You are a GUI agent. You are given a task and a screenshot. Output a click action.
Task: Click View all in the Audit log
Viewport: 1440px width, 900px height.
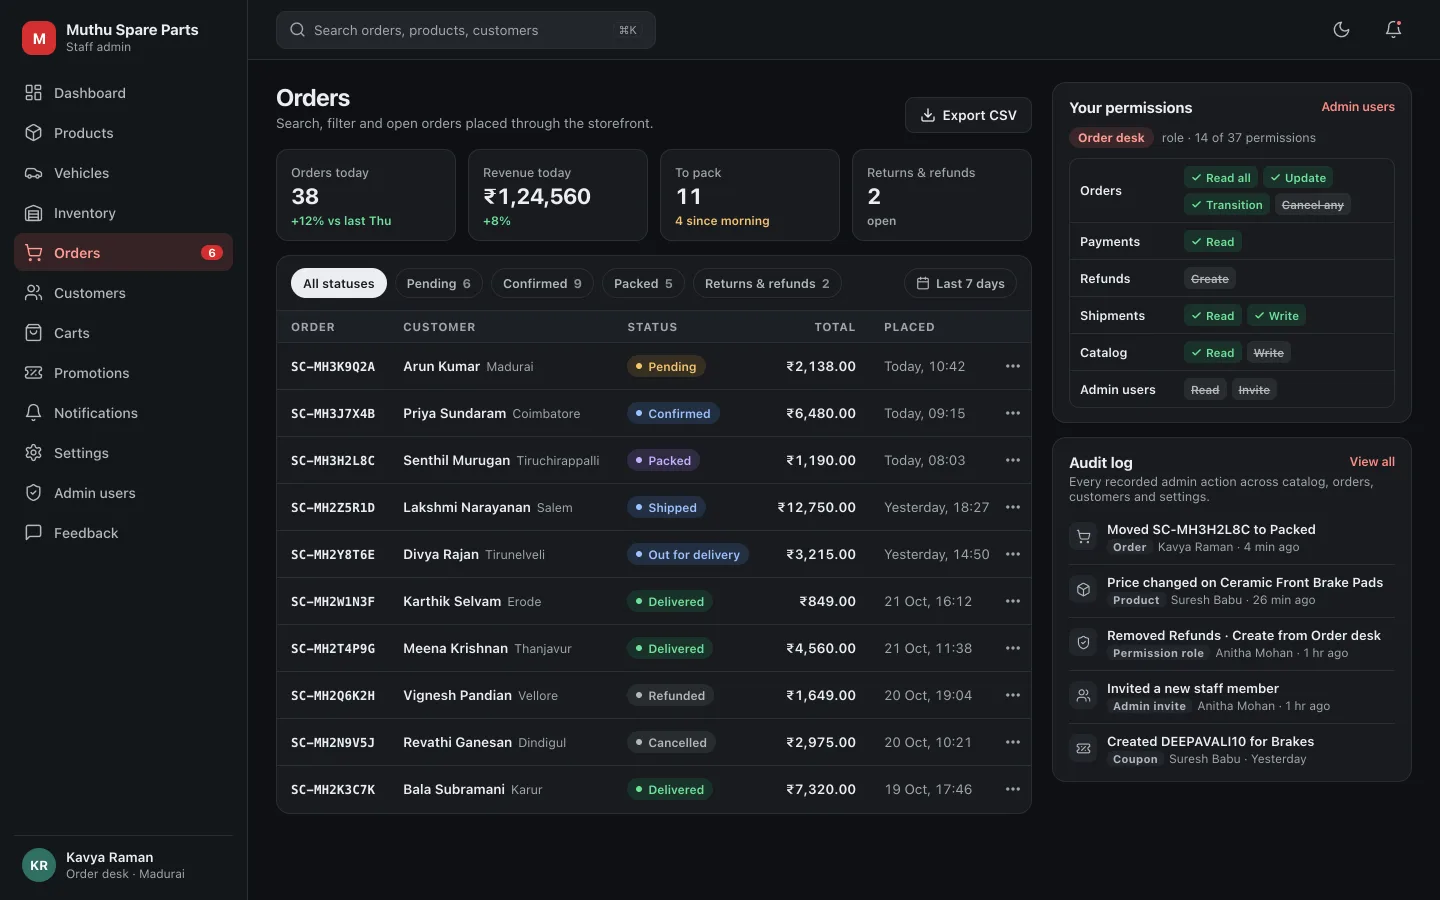1372,462
